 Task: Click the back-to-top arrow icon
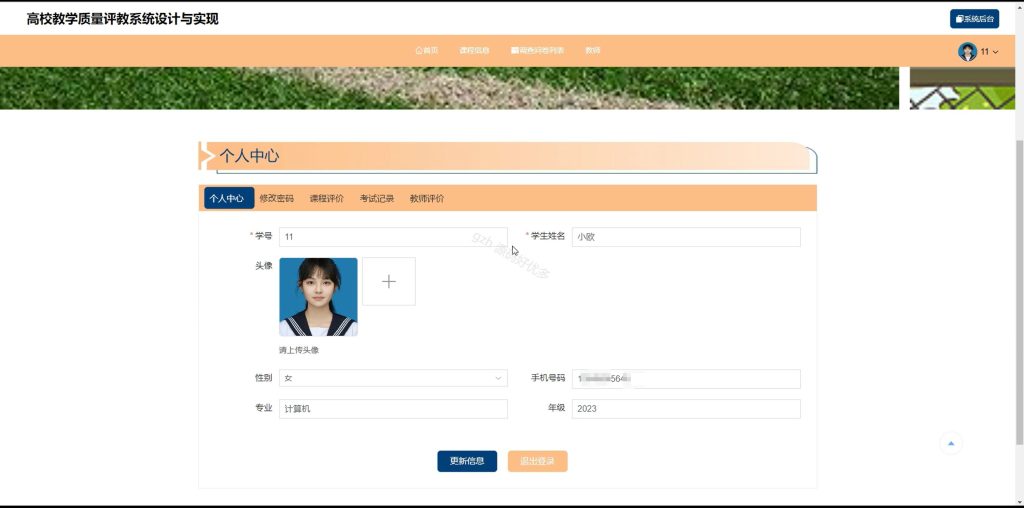click(951, 443)
